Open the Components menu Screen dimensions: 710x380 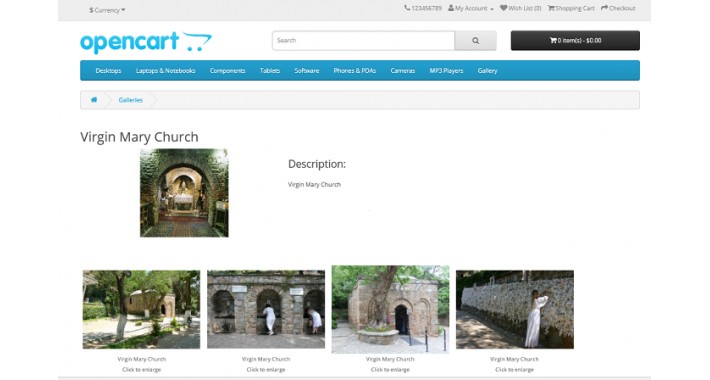tap(227, 71)
